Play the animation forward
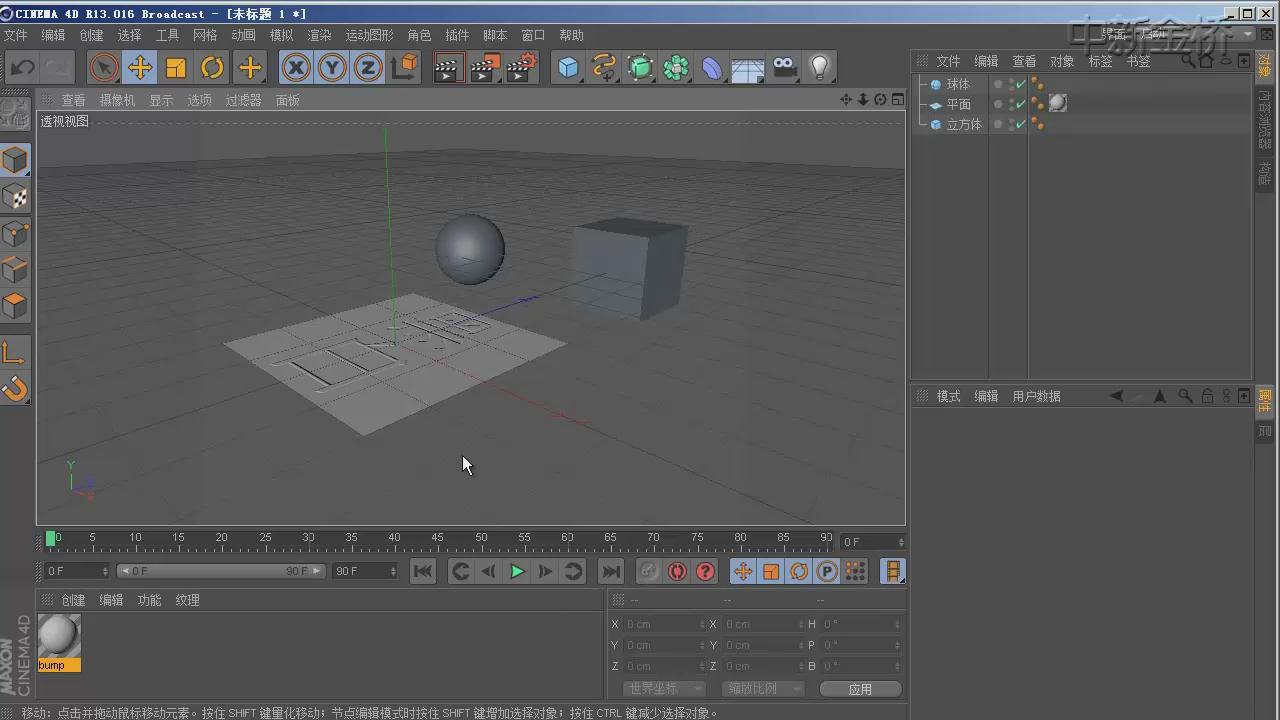 click(x=517, y=571)
